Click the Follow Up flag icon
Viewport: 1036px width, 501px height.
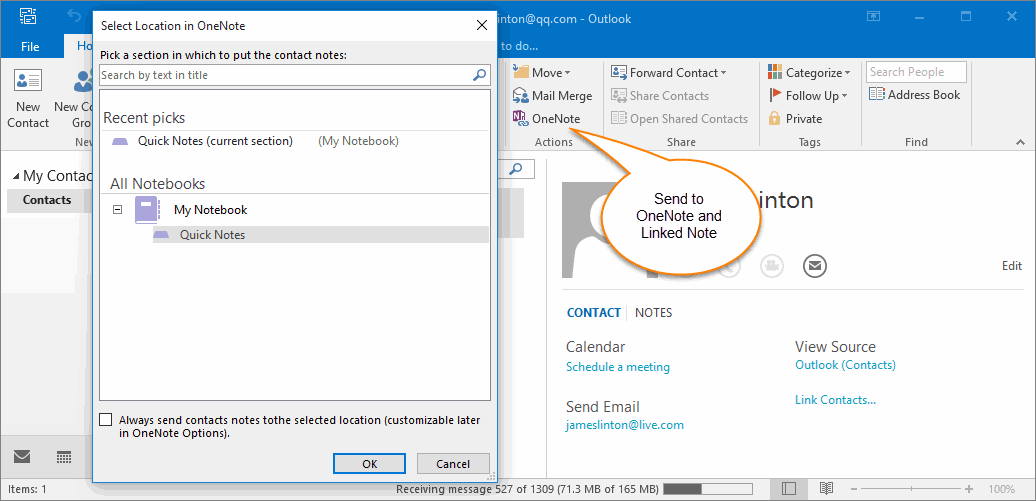pyautogui.click(x=775, y=96)
